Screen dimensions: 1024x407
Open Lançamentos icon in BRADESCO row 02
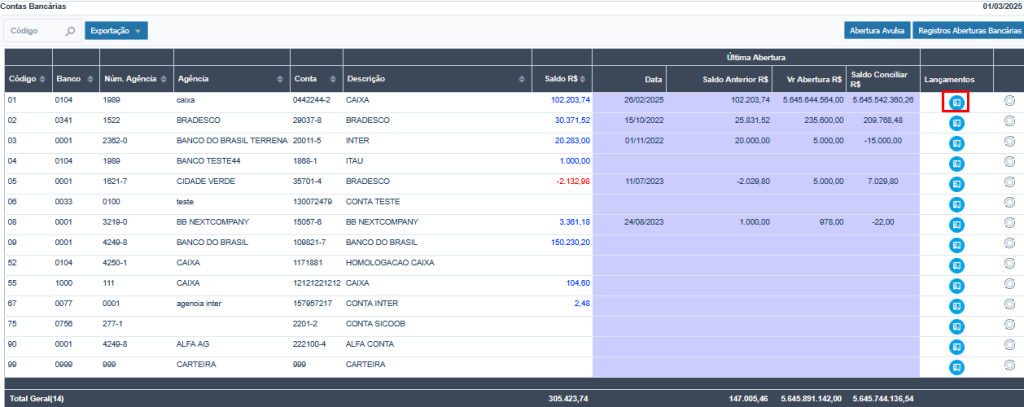956,122
